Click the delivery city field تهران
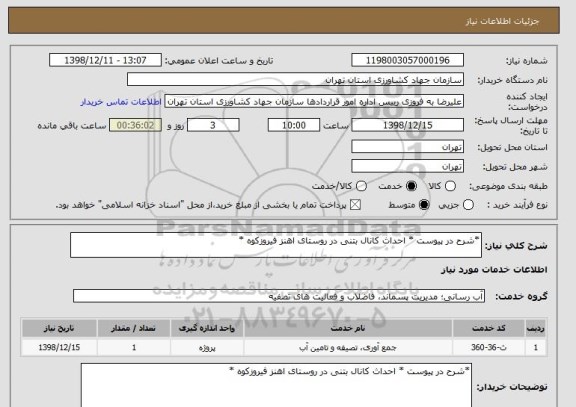The width and height of the screenshot is (576, 407). (407, 166)
